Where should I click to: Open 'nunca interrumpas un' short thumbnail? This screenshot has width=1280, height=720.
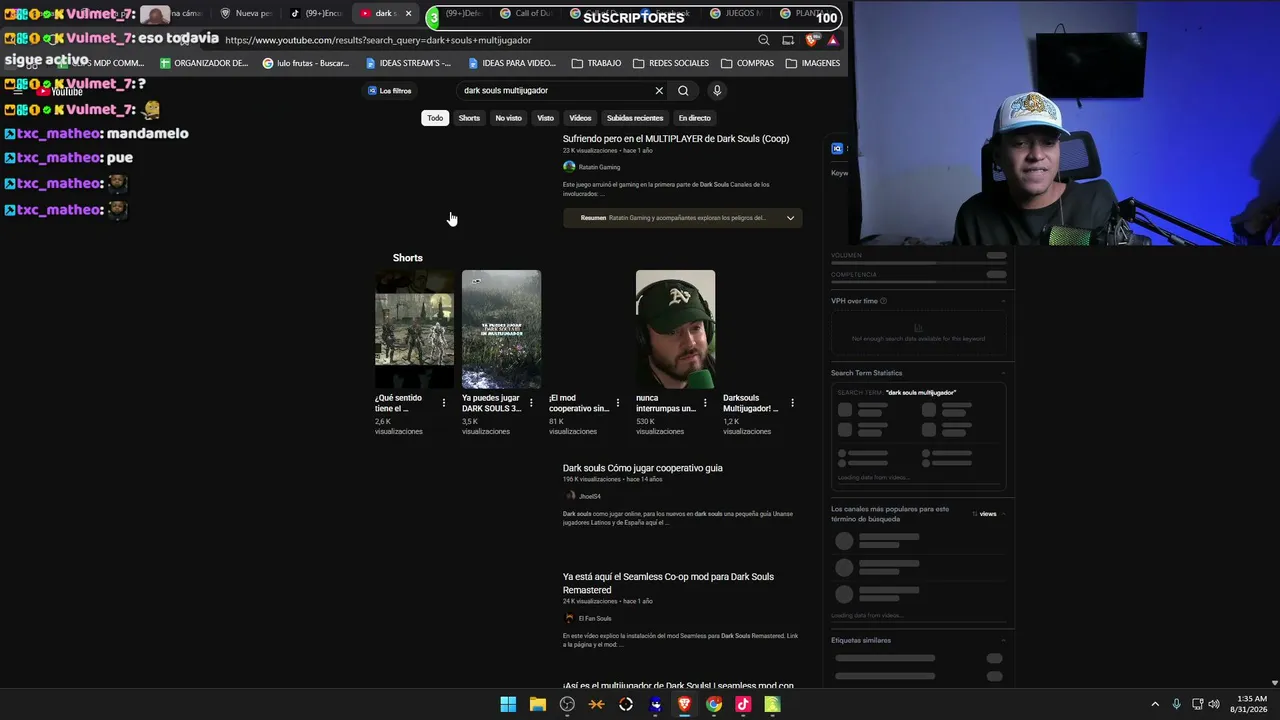tap(675, 329)
